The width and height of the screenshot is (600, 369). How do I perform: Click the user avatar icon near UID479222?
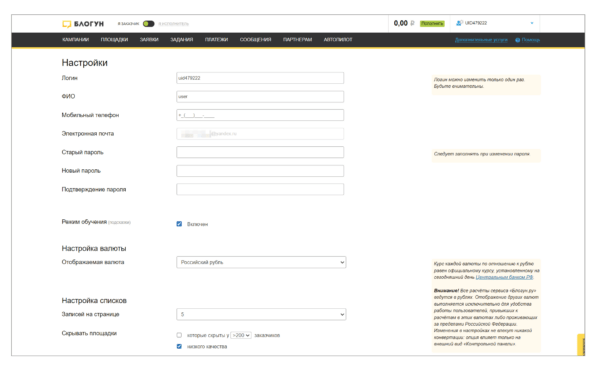point(459,23)
